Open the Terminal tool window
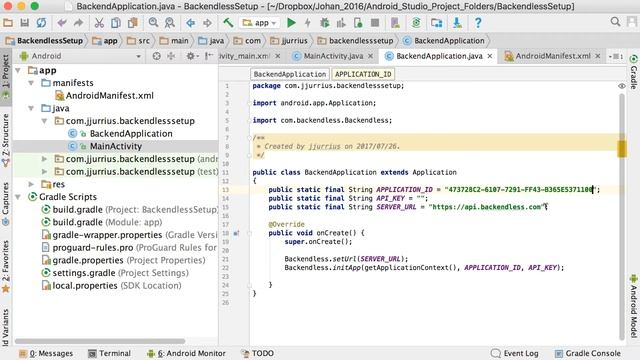Image resolution: width=640 pixels, height=360 pixels. (x=109, y=353)
